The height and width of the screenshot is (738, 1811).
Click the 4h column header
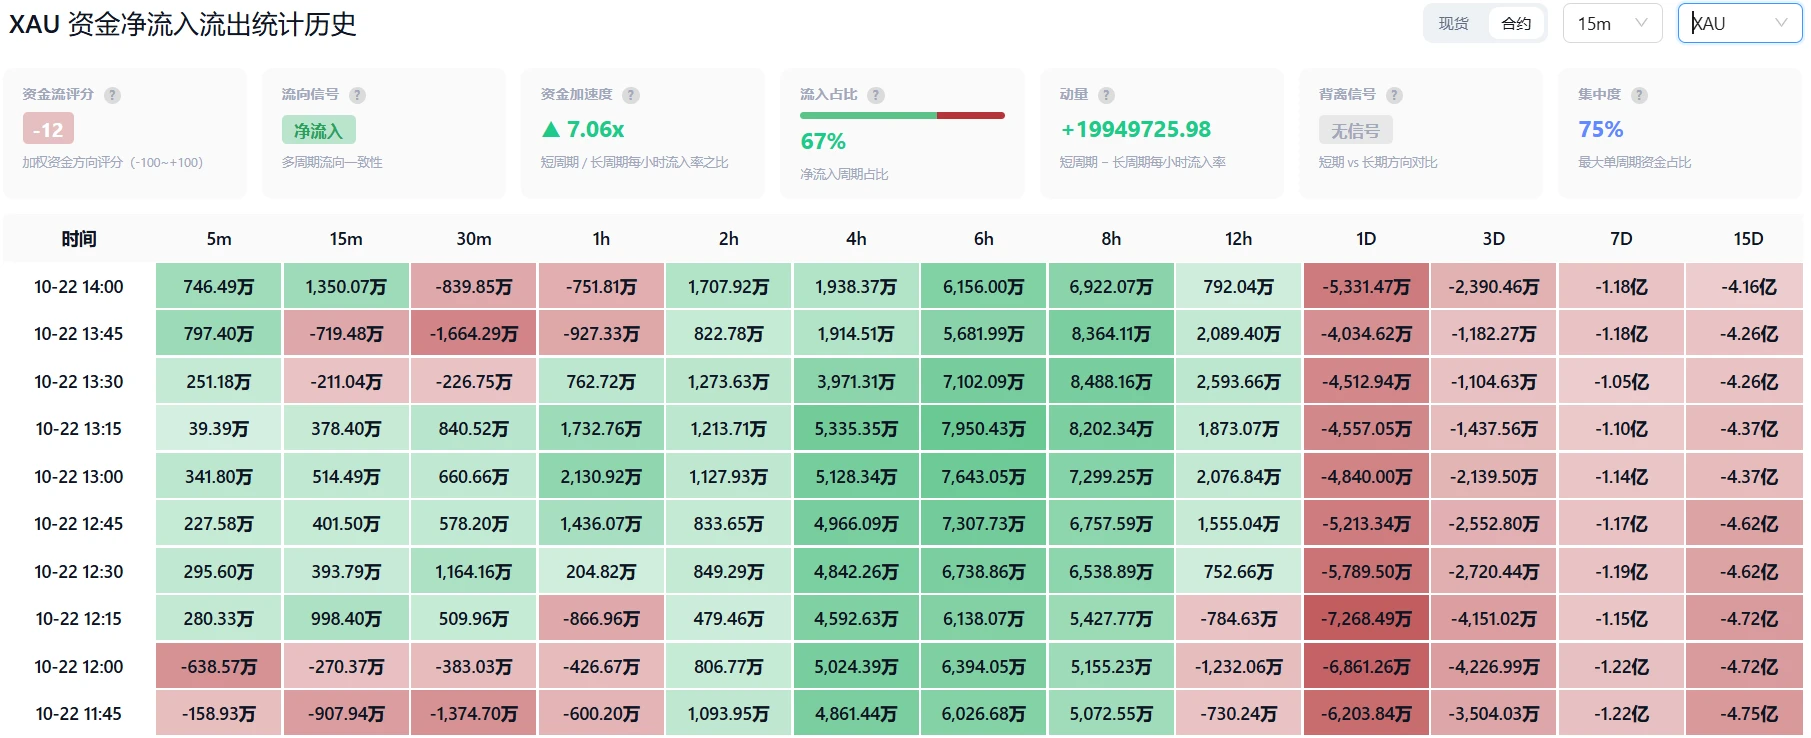click(856, 239)
